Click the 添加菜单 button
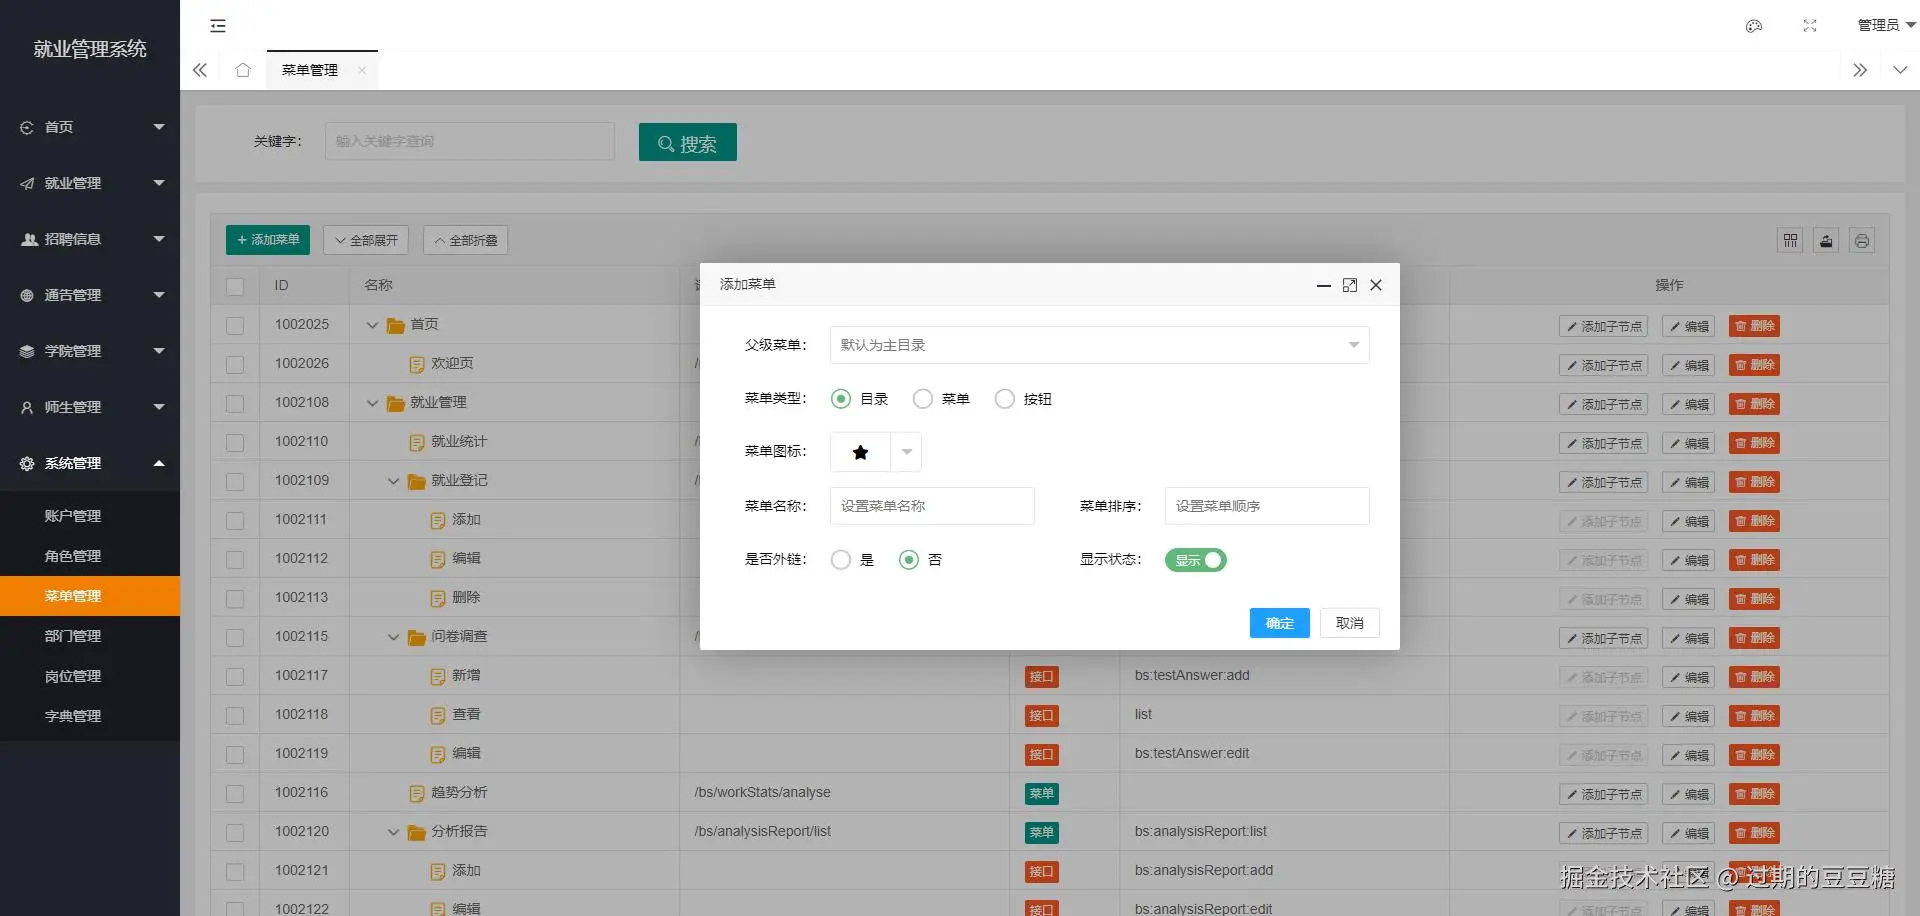This screenshot has width=1920, height=916. point(268,240)
